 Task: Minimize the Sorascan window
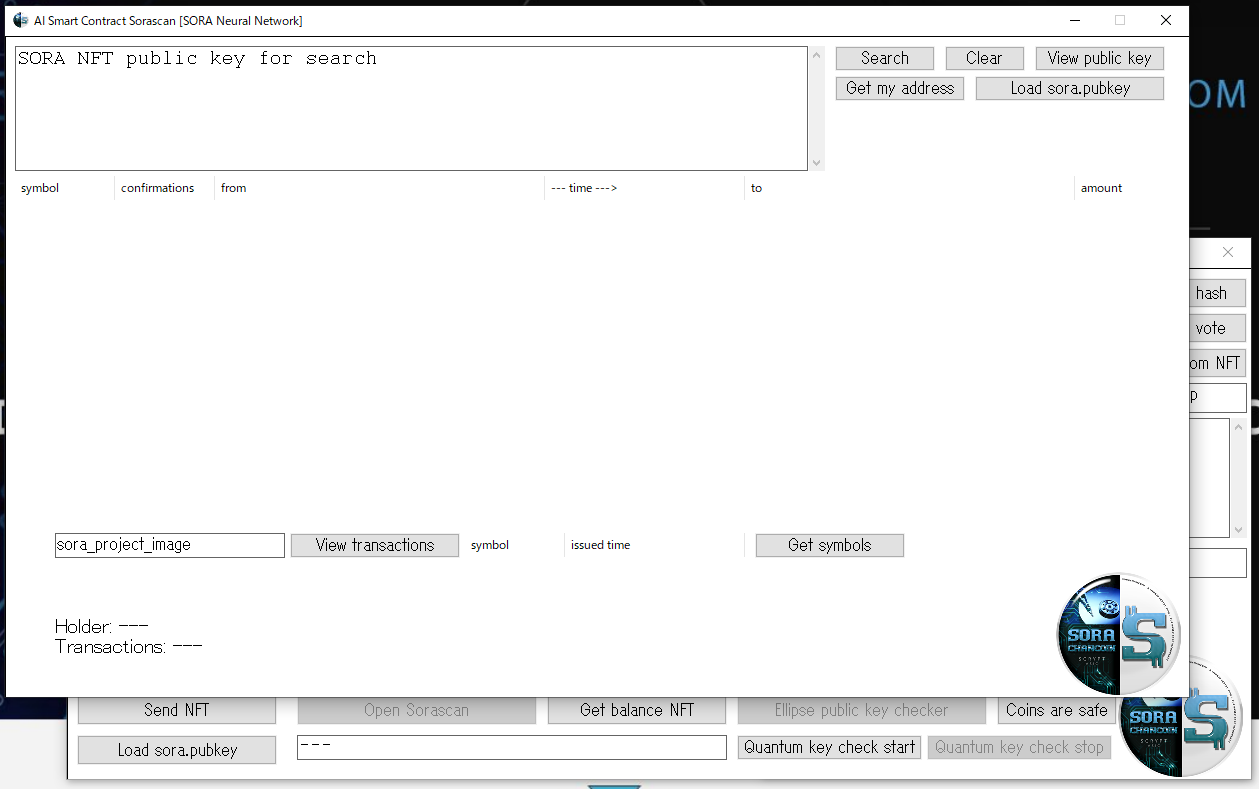(1075, 20)
